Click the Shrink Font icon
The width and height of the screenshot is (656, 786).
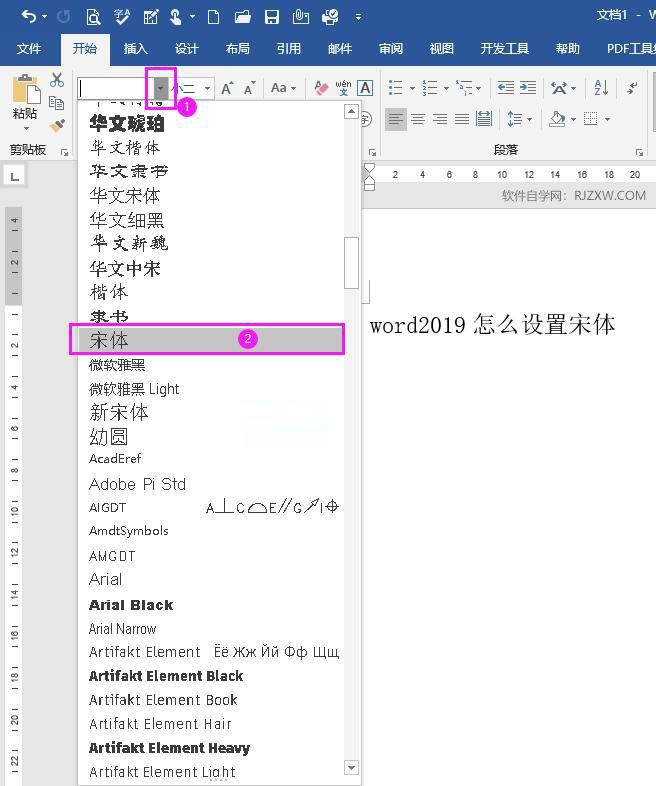(x=250, y=88)
